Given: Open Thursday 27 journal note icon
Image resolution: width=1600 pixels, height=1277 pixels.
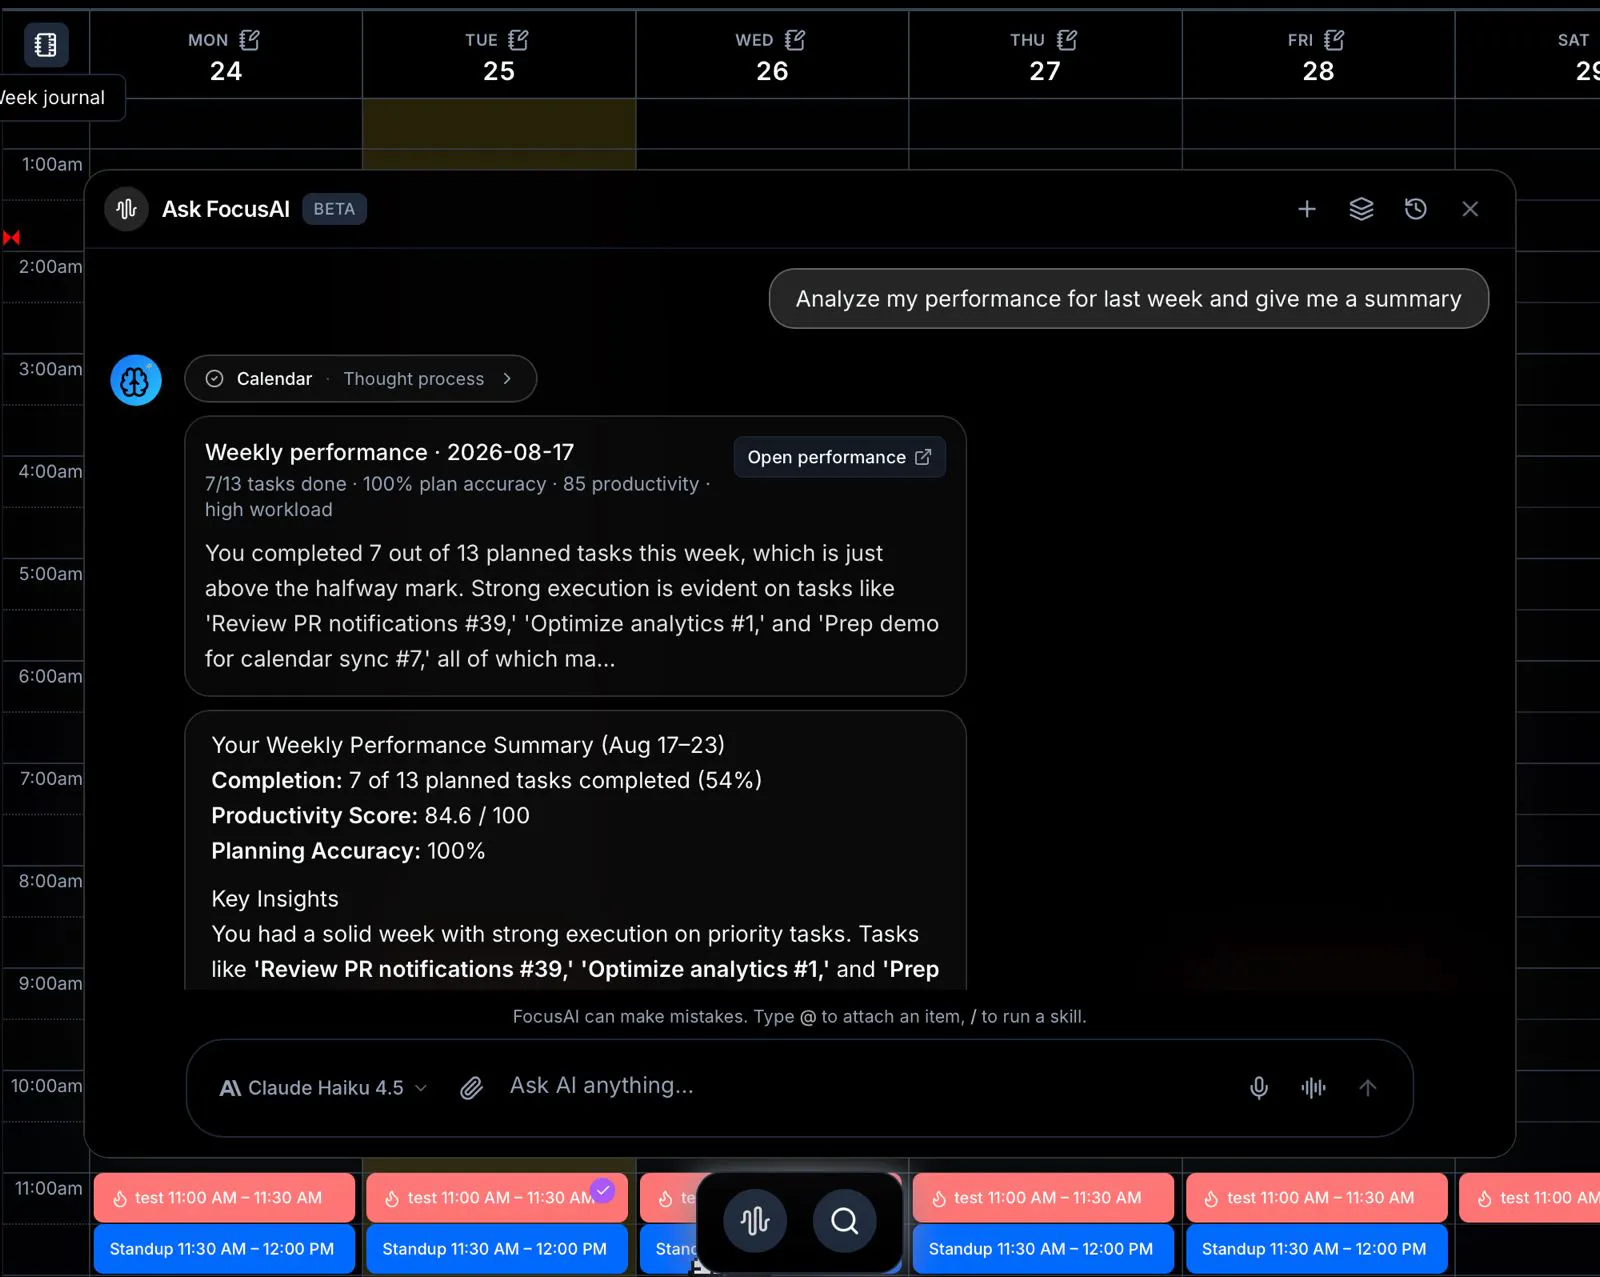Looking at the screenshot, I should point(1067,40).
